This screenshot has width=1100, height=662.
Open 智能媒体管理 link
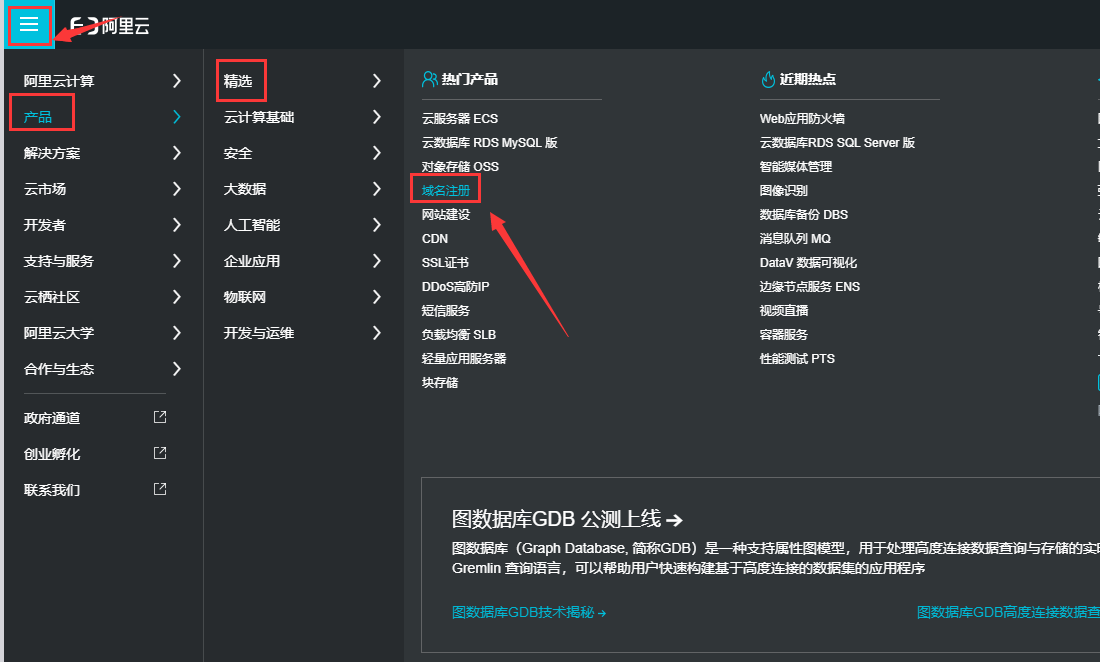coord(796,166)
